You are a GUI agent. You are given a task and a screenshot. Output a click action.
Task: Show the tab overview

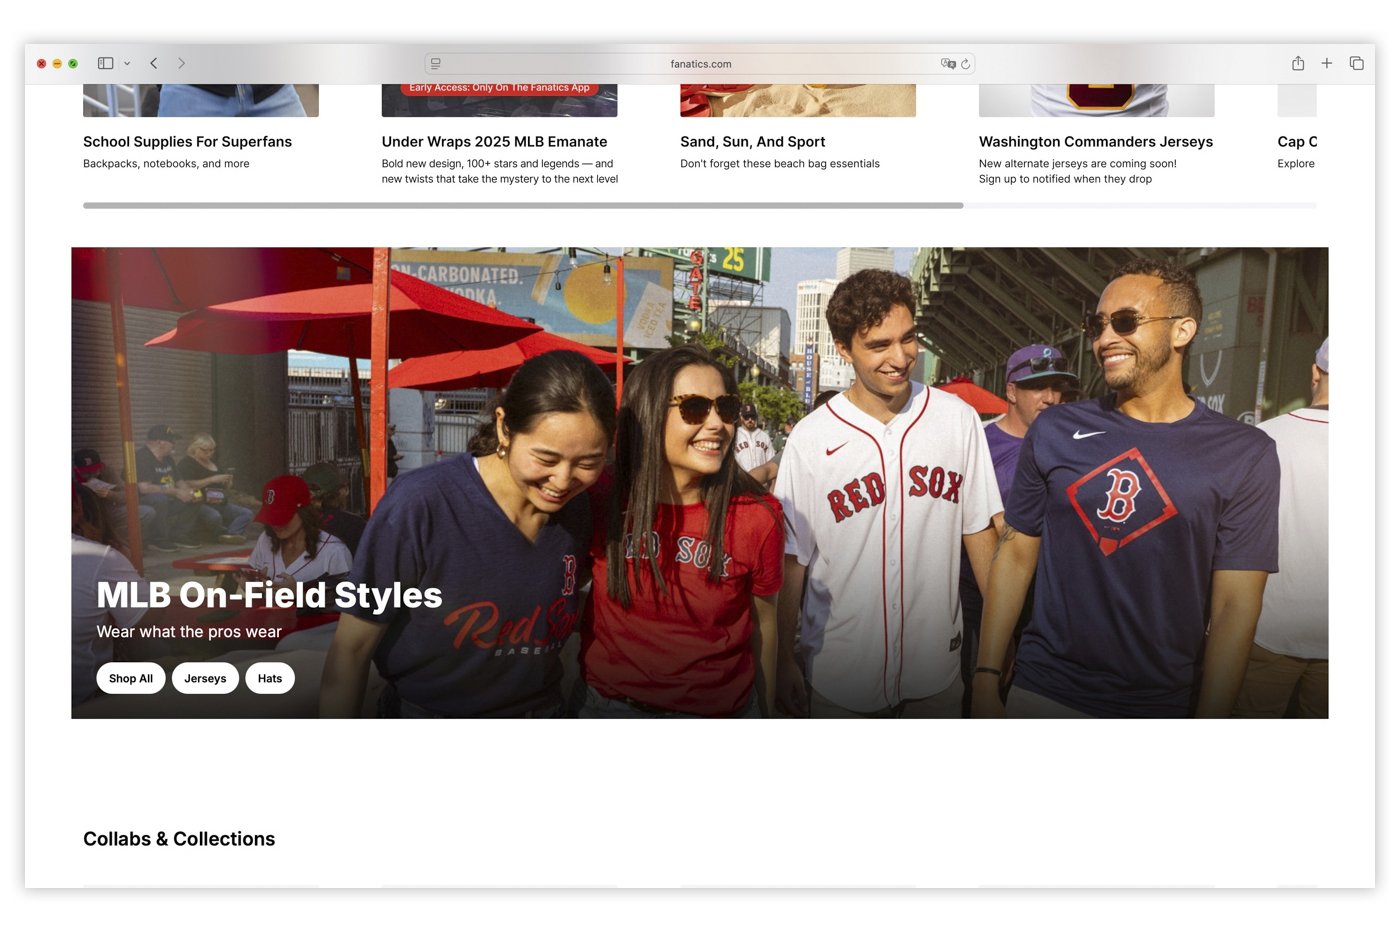point(1356,63)
